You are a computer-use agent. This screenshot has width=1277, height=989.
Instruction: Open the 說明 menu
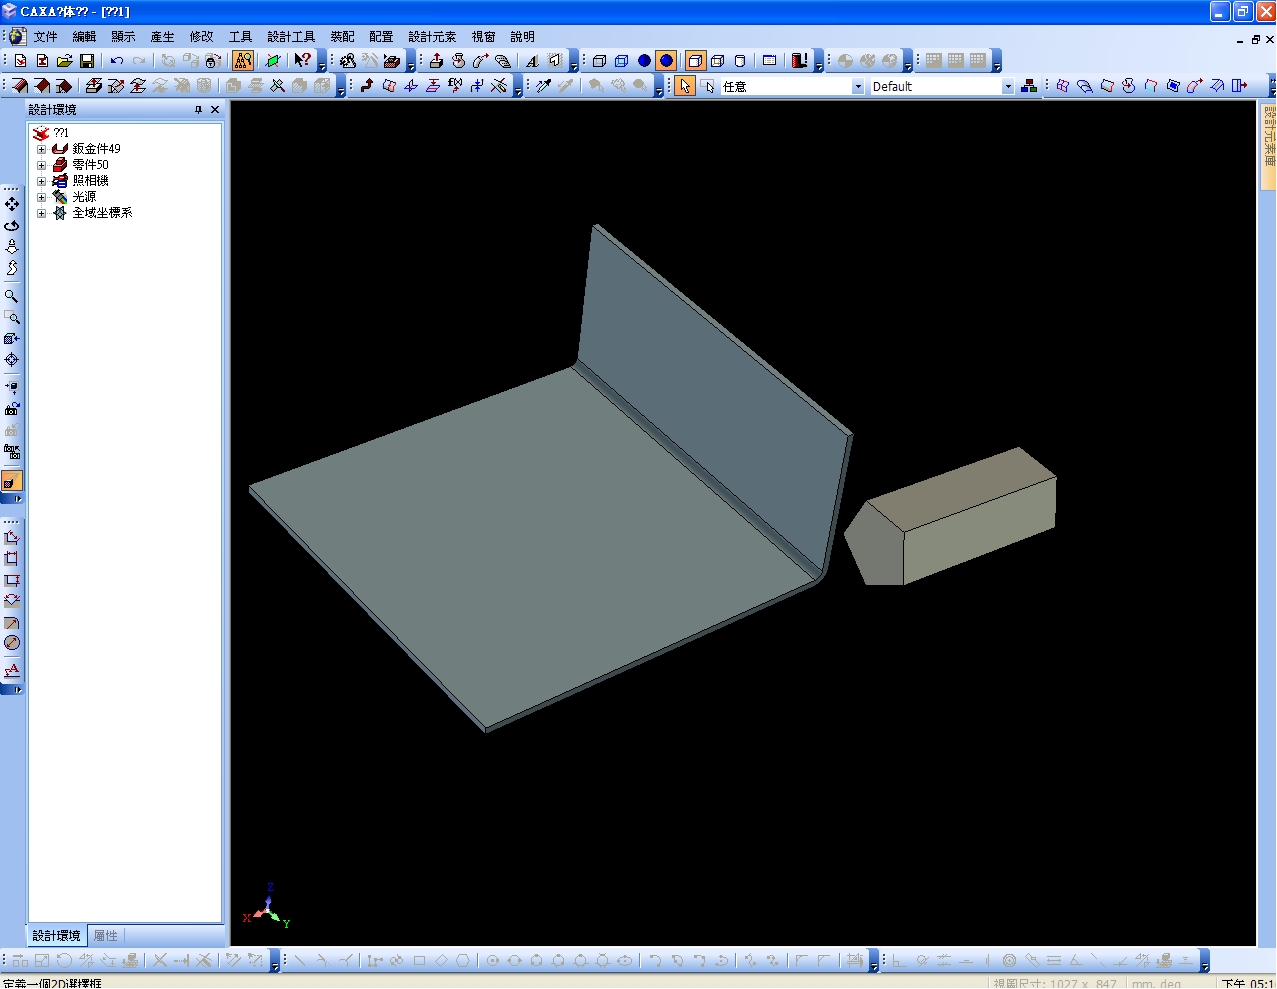523,37
